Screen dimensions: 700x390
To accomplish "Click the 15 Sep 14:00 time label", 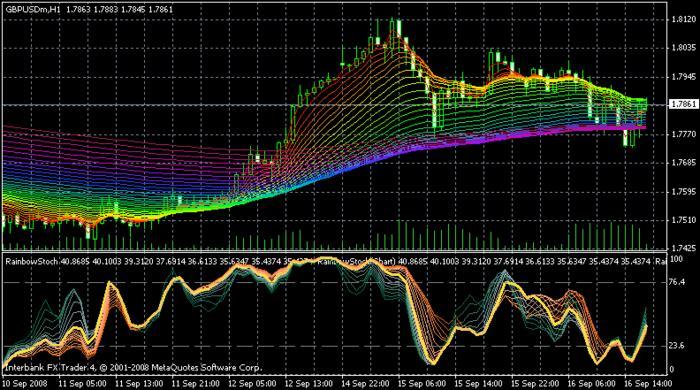I will click(x=478, y=383).
